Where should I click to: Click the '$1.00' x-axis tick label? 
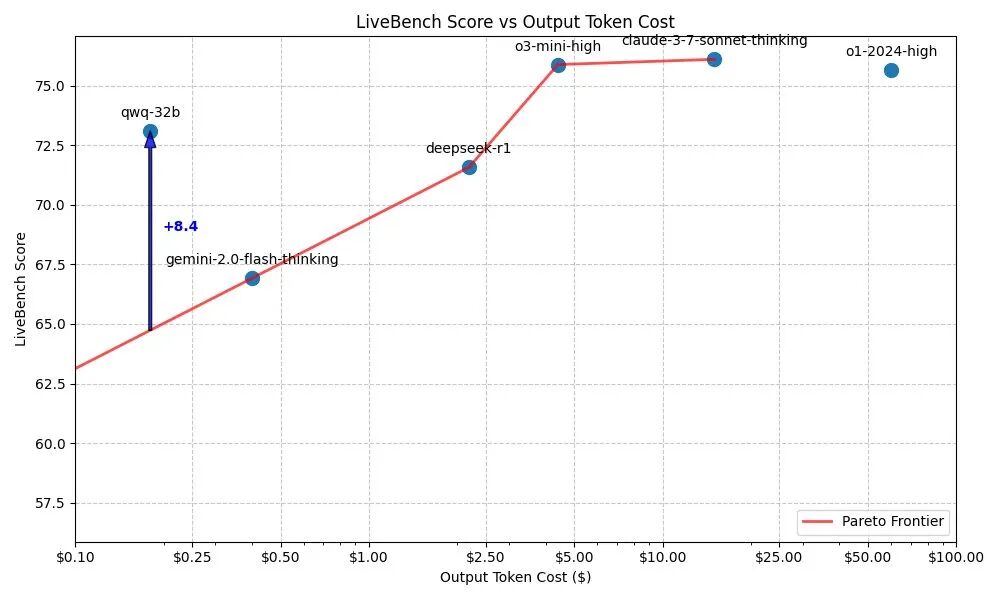369,557
